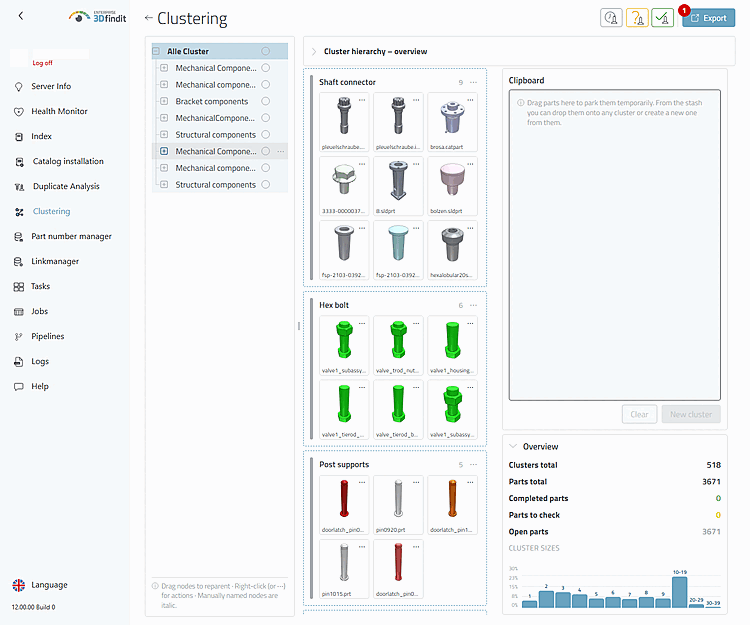Screen dimensions: 750x625
Task: Open the Hex bolt cluster options menu
Action: (474, 305)
